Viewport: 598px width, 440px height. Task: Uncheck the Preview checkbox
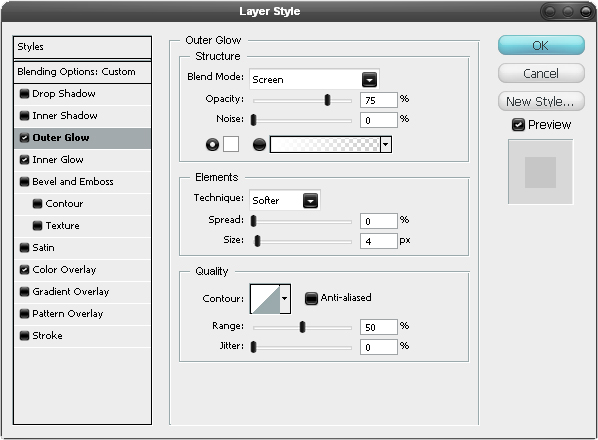tap(518, 125)
